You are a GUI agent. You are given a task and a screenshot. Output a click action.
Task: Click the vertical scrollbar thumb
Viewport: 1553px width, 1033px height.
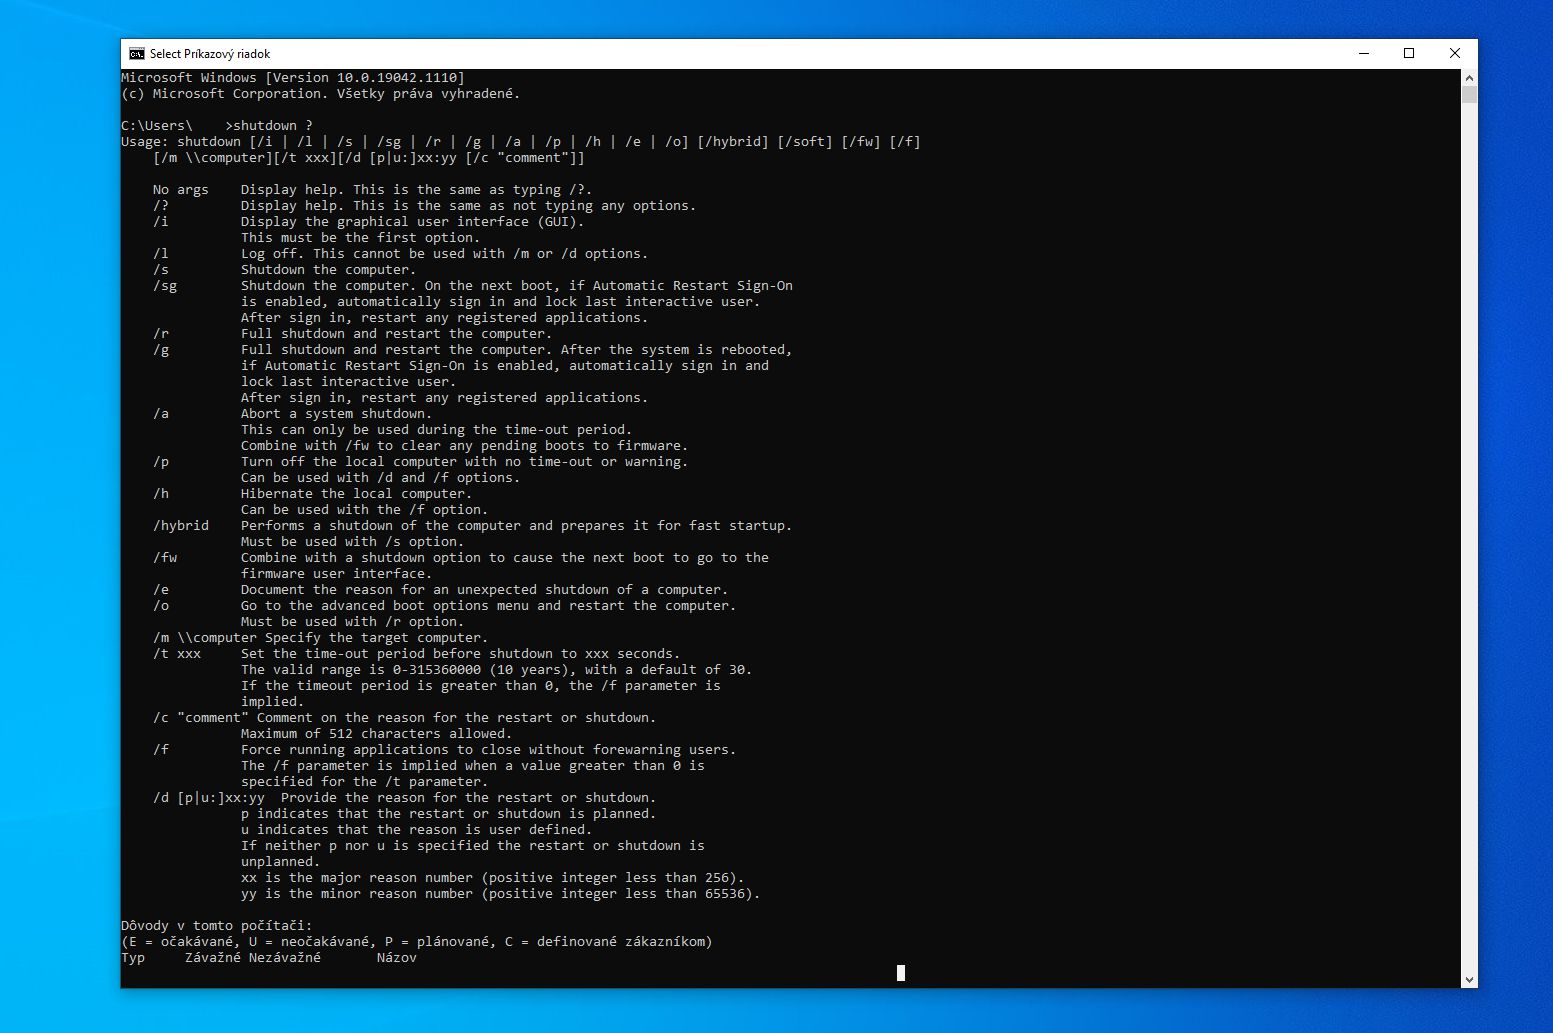click(1469, 95)
